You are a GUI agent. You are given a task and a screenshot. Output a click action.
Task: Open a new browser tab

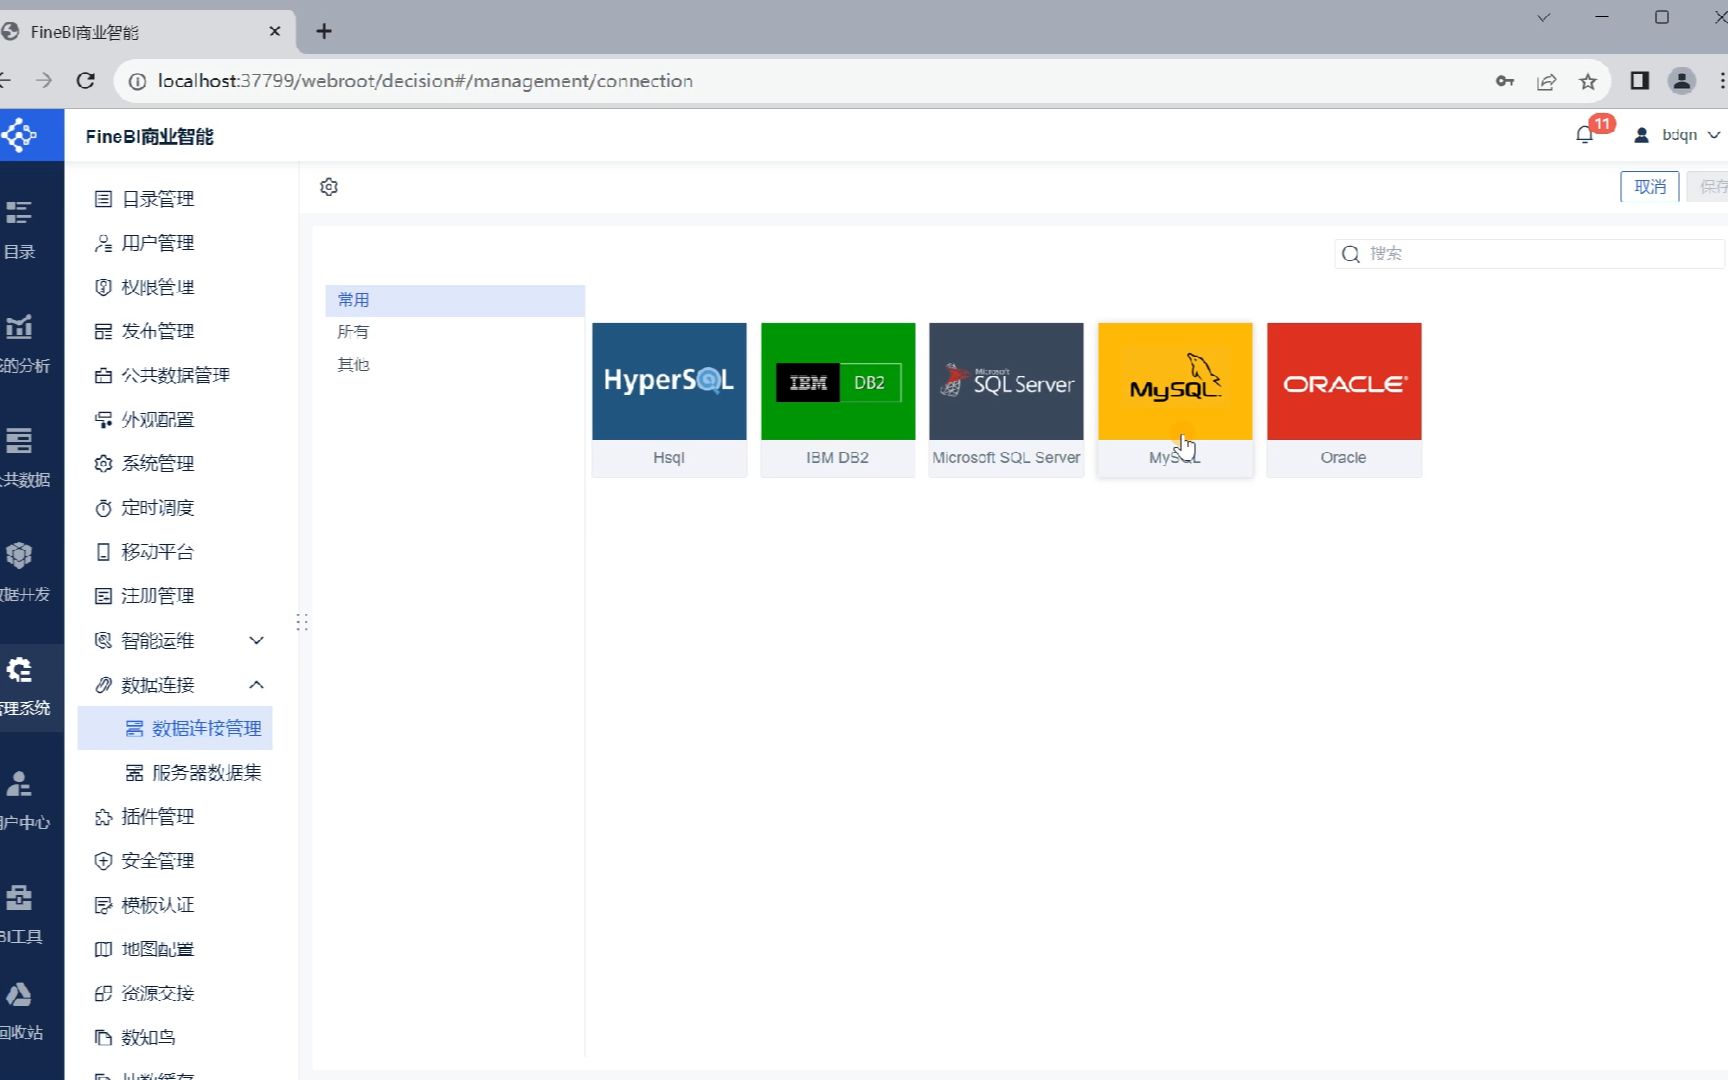pos(324,31)
